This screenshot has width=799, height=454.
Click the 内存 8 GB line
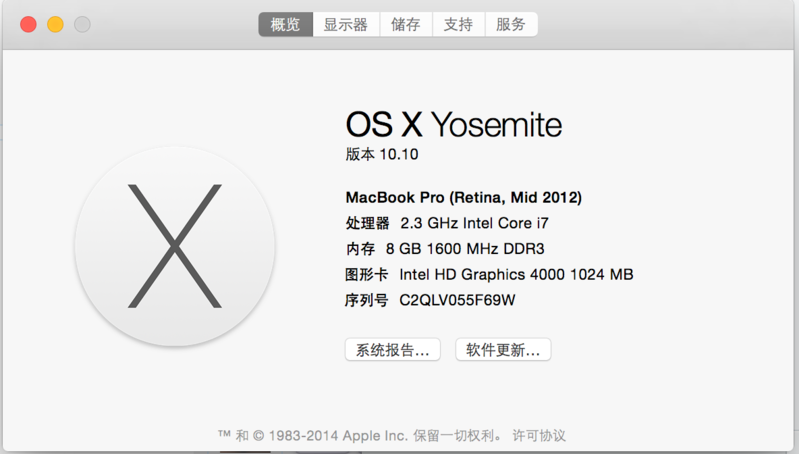(444, 248)
